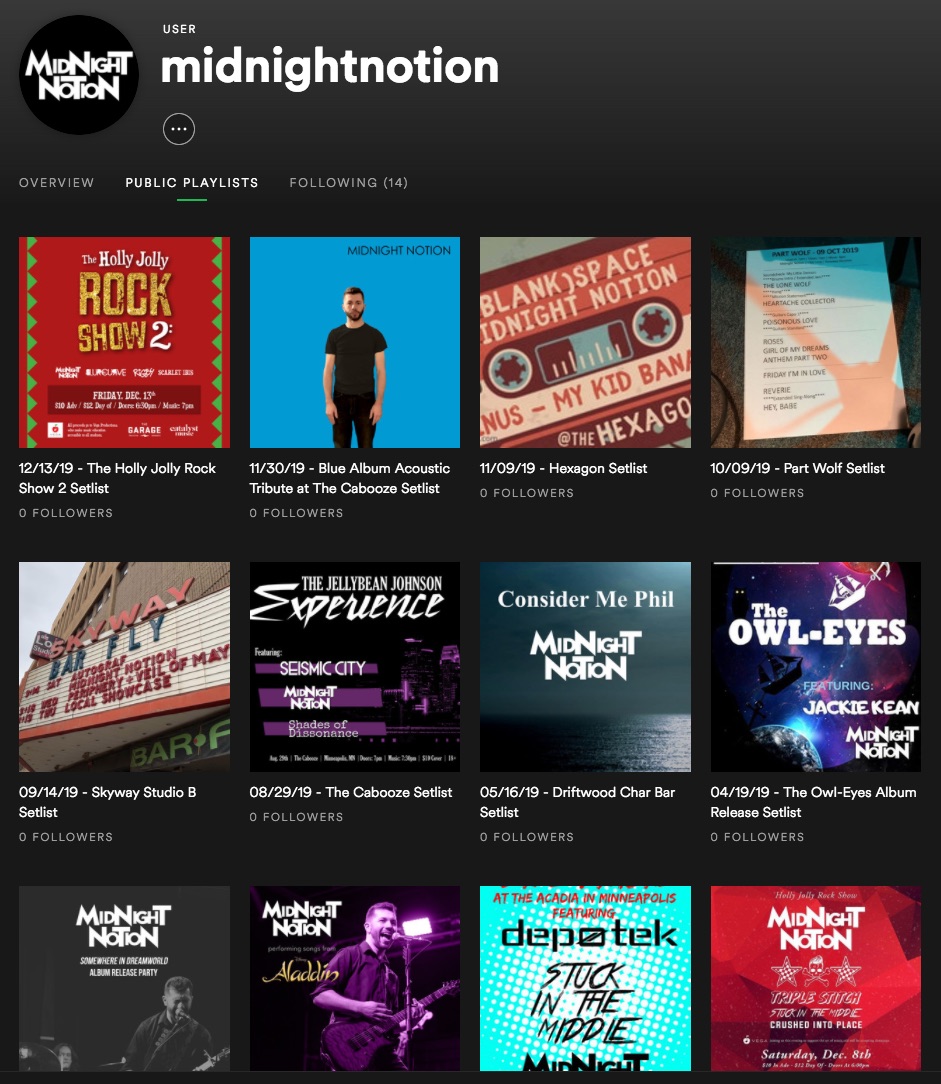Open the Consider Me Phil cover

click(585, 666)
